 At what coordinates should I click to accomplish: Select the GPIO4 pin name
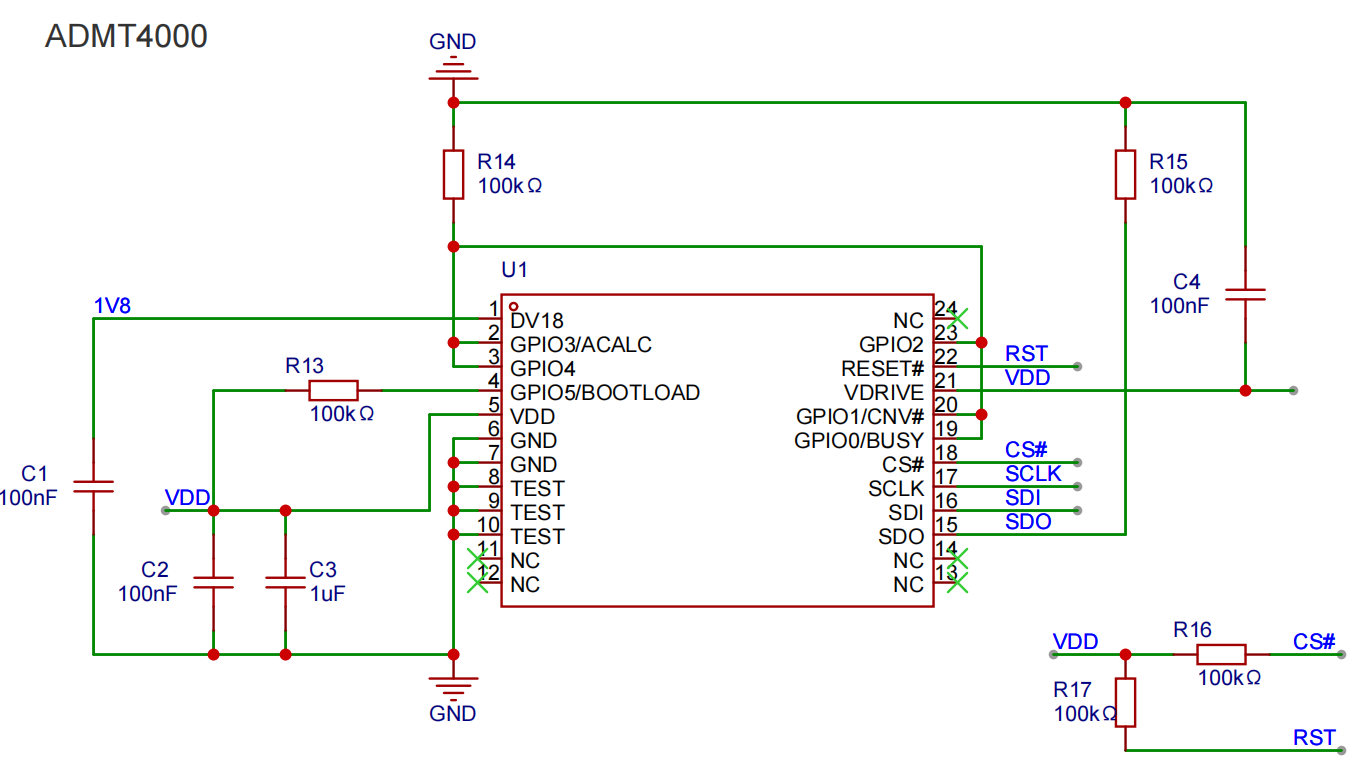pyautogui.click(x=543, y=368)
